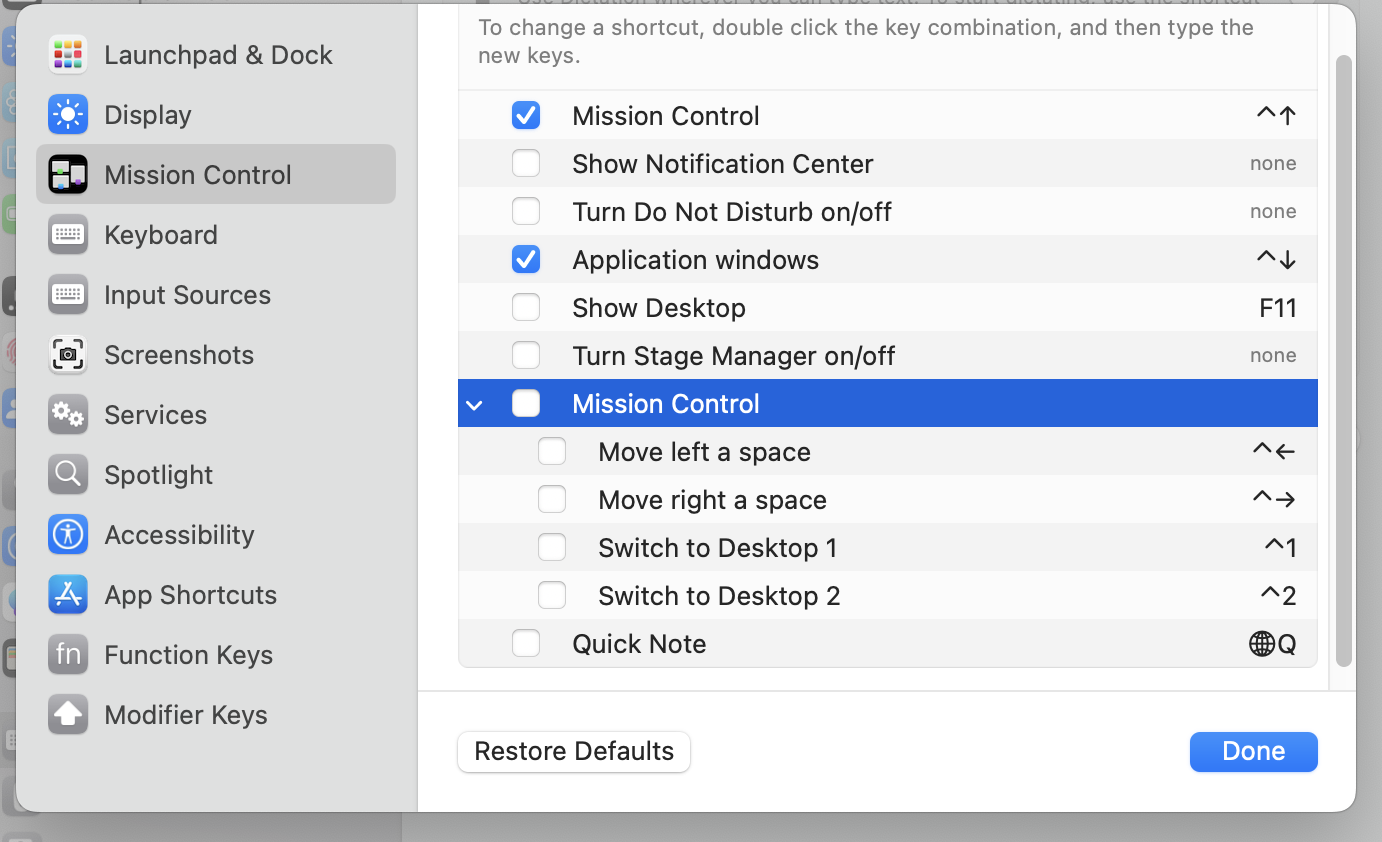Open the Services gear icon
Viewport: 1382px width, 842px height.
tap(68, 415)
